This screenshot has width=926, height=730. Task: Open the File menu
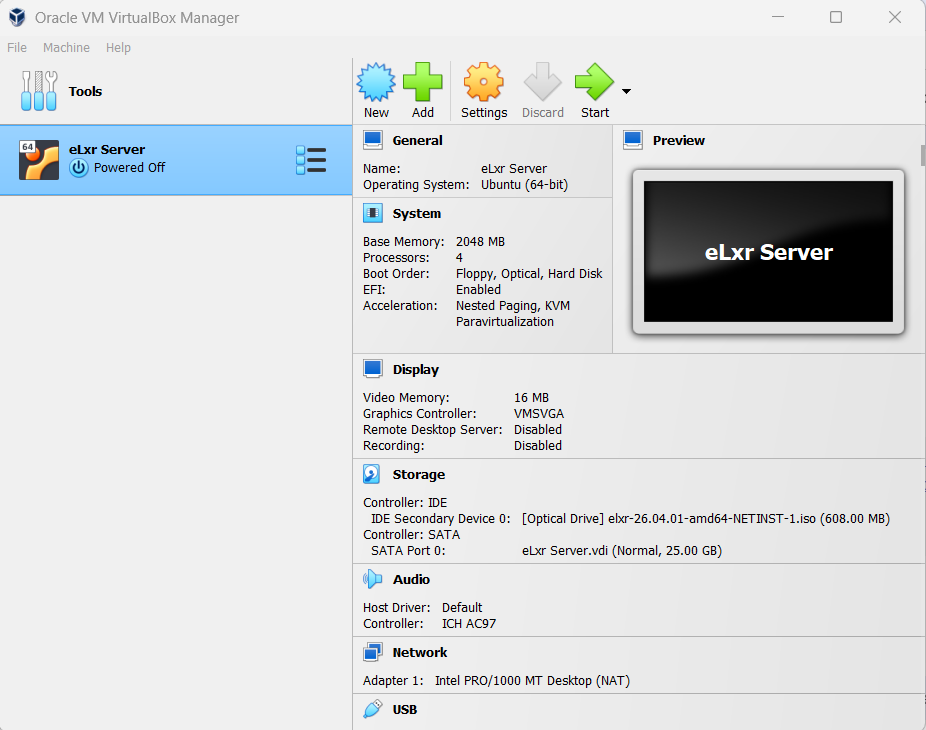tap(16, 47)
